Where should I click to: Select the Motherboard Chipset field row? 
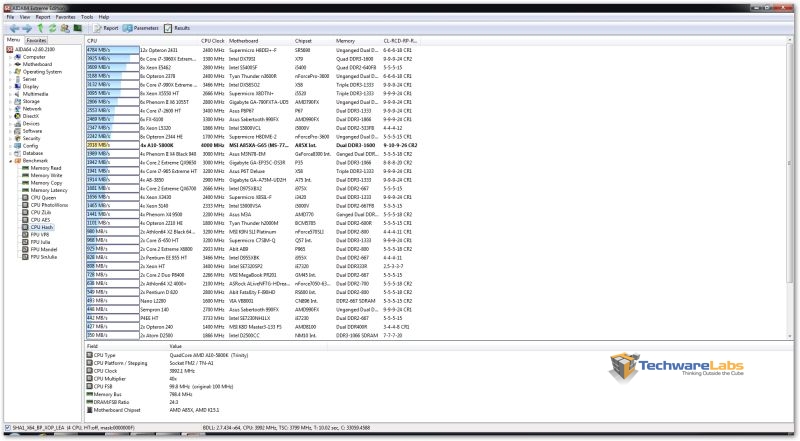(153, 410)
